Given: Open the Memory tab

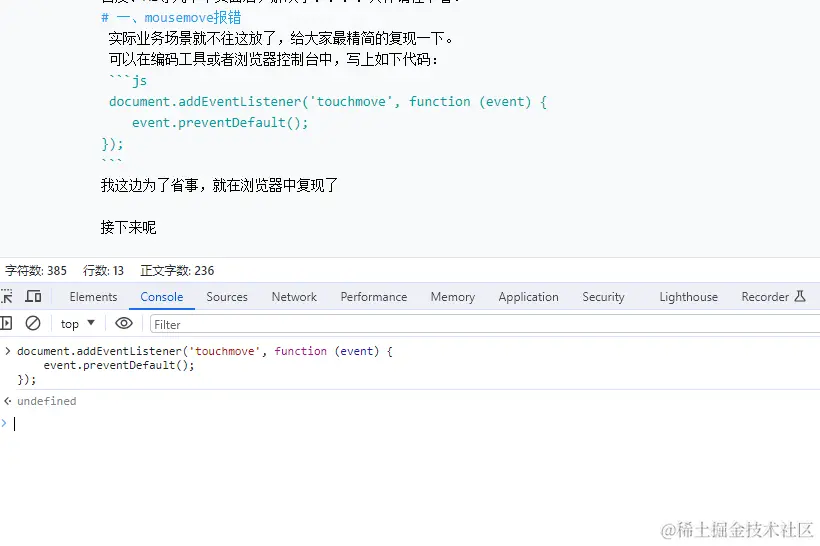Looking at the screenshot, I should click(452, 297).
